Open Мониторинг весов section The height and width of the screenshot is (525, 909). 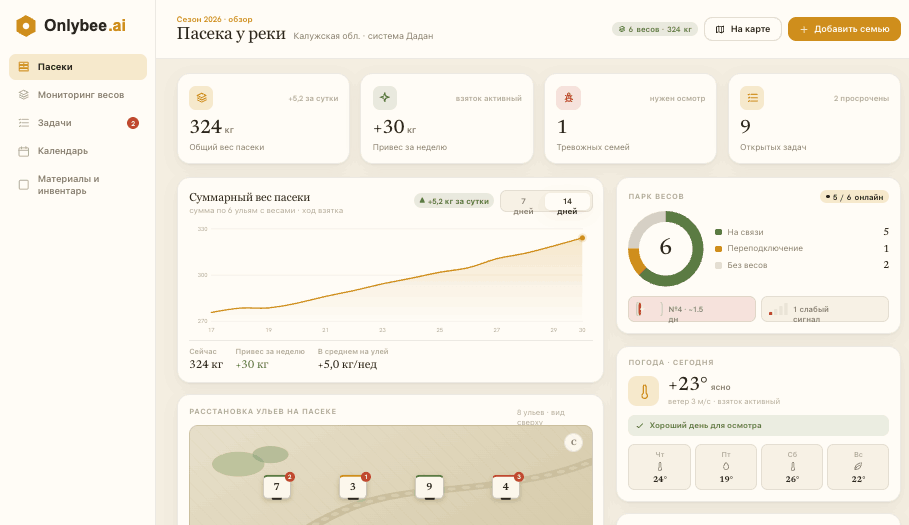pos(78,94)
